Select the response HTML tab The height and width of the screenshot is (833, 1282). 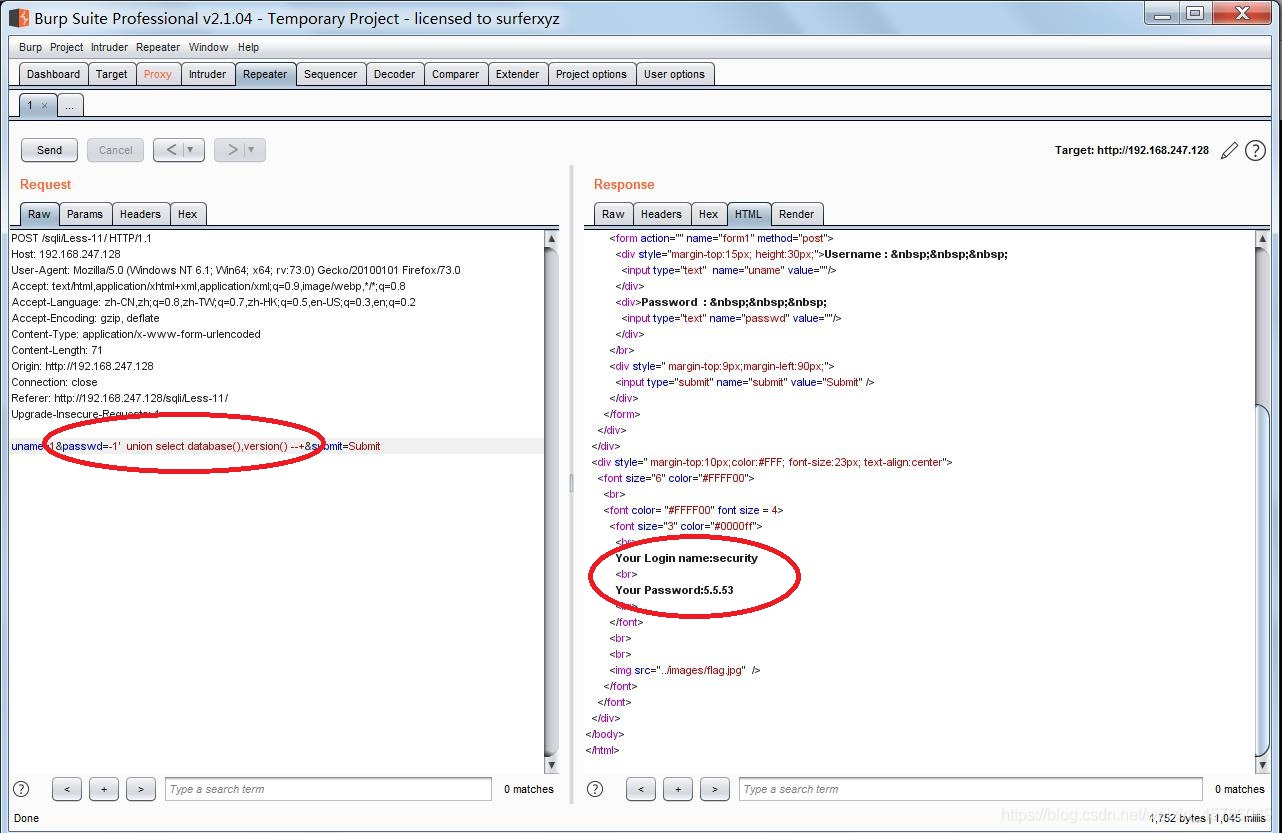click(748, 214)
